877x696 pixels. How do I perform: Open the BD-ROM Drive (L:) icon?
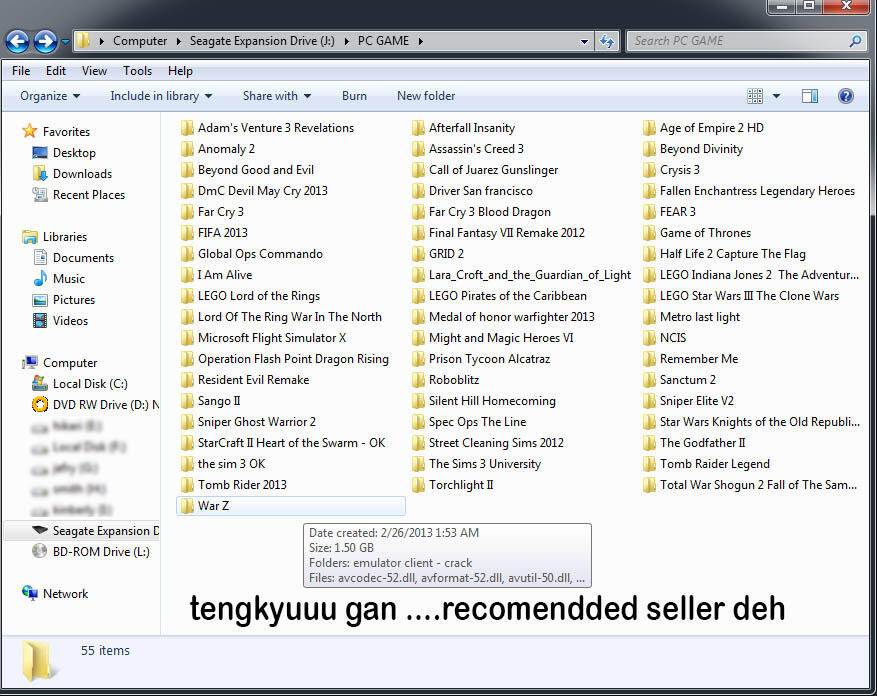point(40,551)
